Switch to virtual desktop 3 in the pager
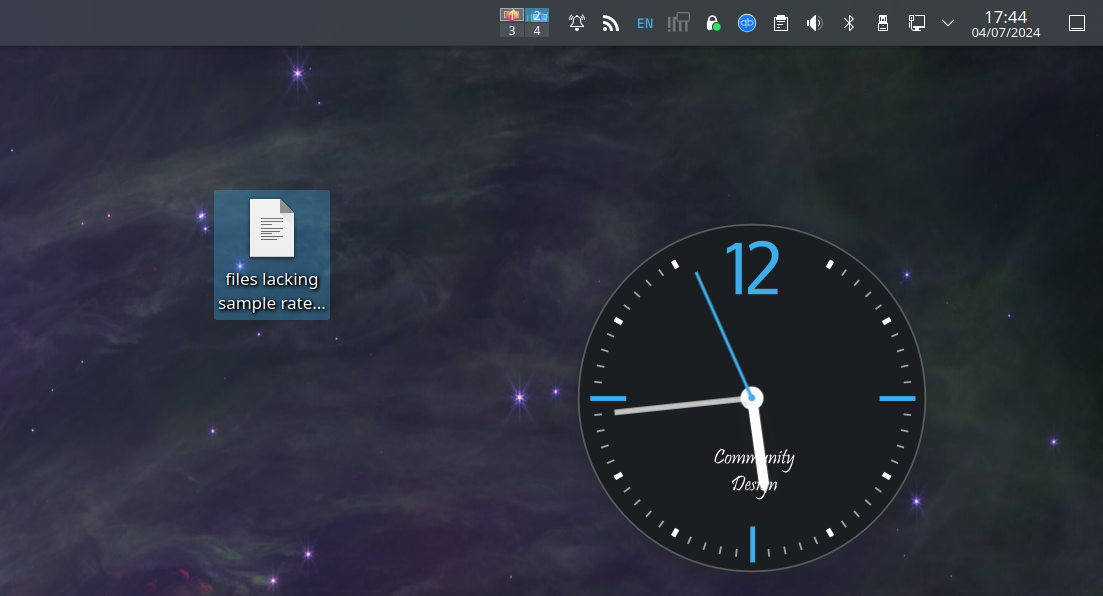The width and height of the screenshot is (1103, 596). tap(512, 31)
